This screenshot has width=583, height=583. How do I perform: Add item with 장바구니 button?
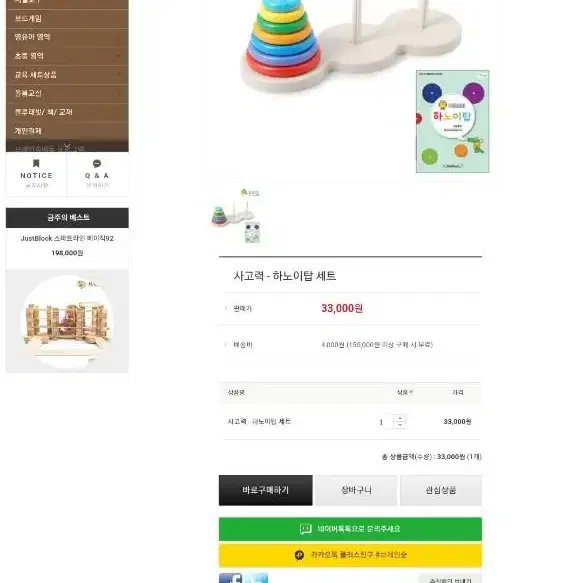click(x=356, y=490)
